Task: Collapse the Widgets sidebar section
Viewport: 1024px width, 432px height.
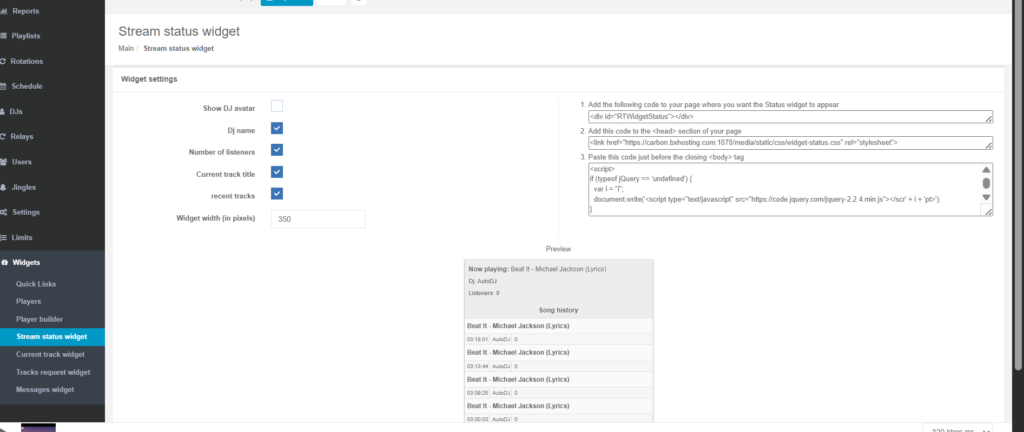Action: pos(26,263)
